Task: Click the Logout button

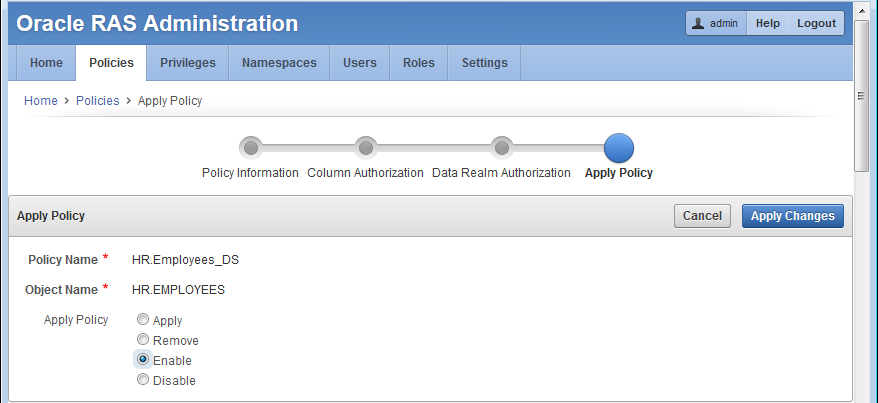Action: coord(816,24)
